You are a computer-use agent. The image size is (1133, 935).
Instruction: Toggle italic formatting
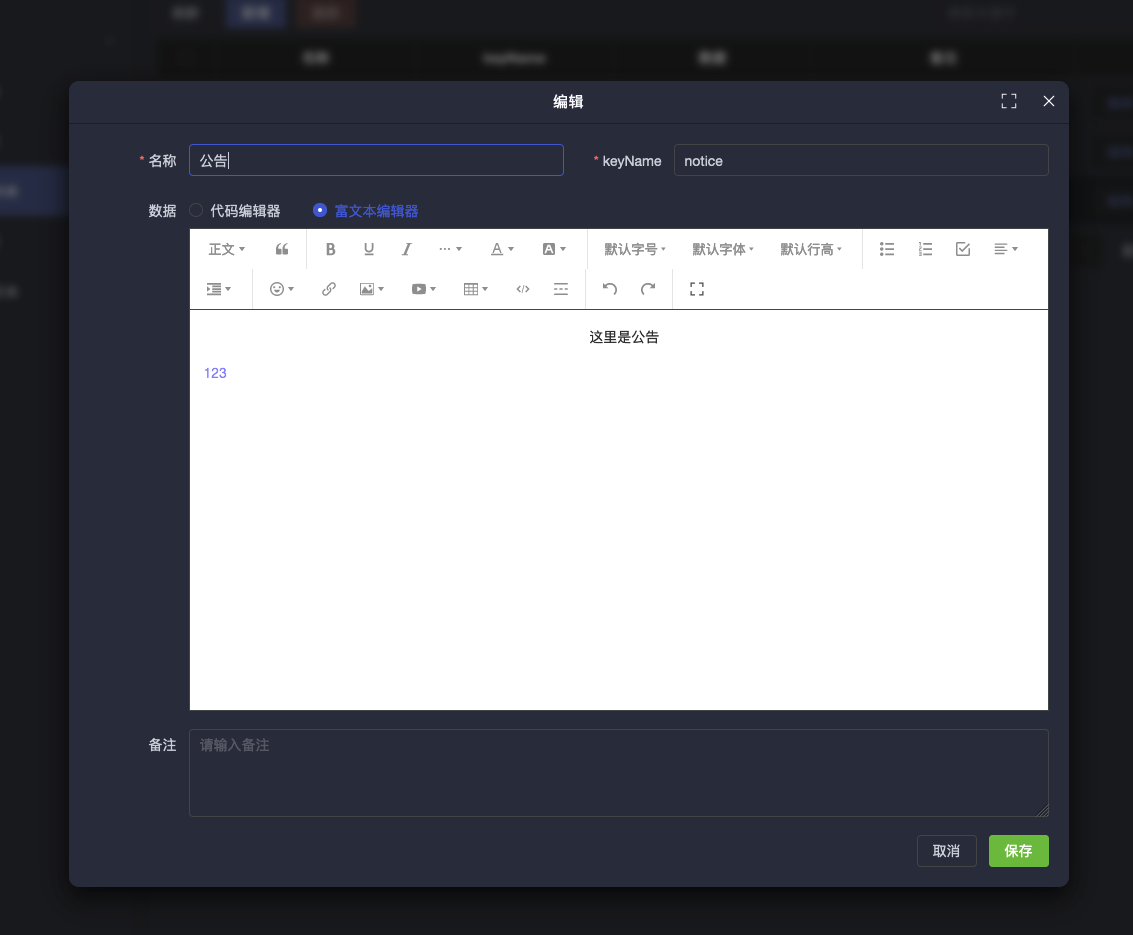point(406,249)
